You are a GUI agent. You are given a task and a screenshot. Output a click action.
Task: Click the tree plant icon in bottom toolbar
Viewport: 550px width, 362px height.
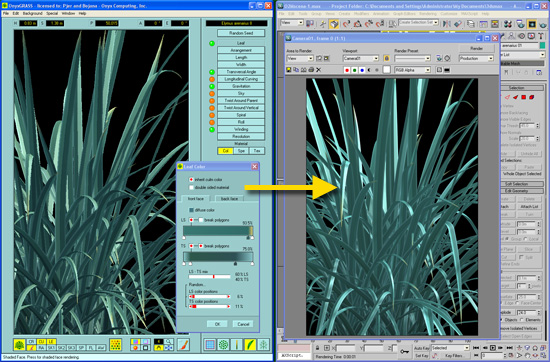coord(19,344)
